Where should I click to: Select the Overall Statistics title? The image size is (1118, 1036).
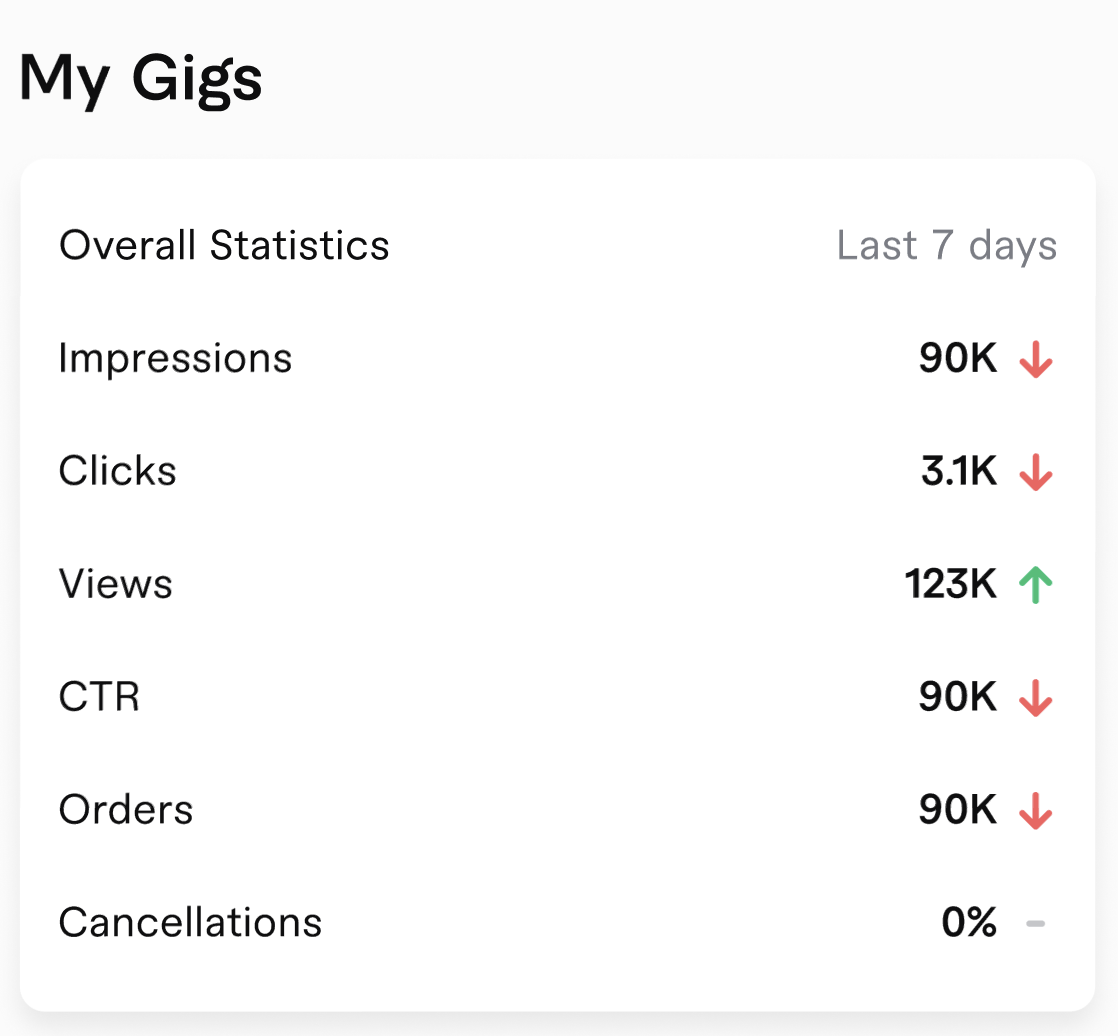(x=224, y=245)
